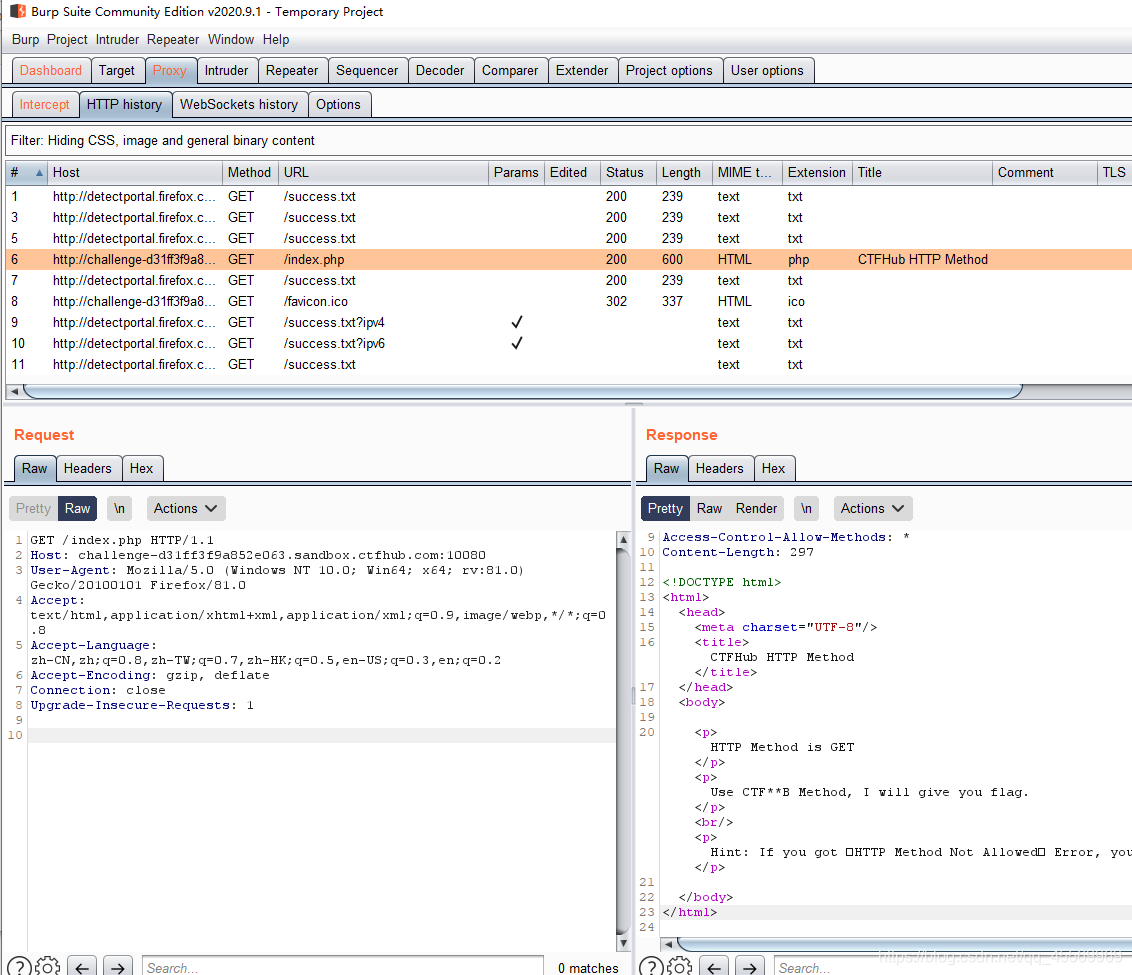Go to previous match in Request search
Screen dimensions: 1132x975
tap(82, 967)
